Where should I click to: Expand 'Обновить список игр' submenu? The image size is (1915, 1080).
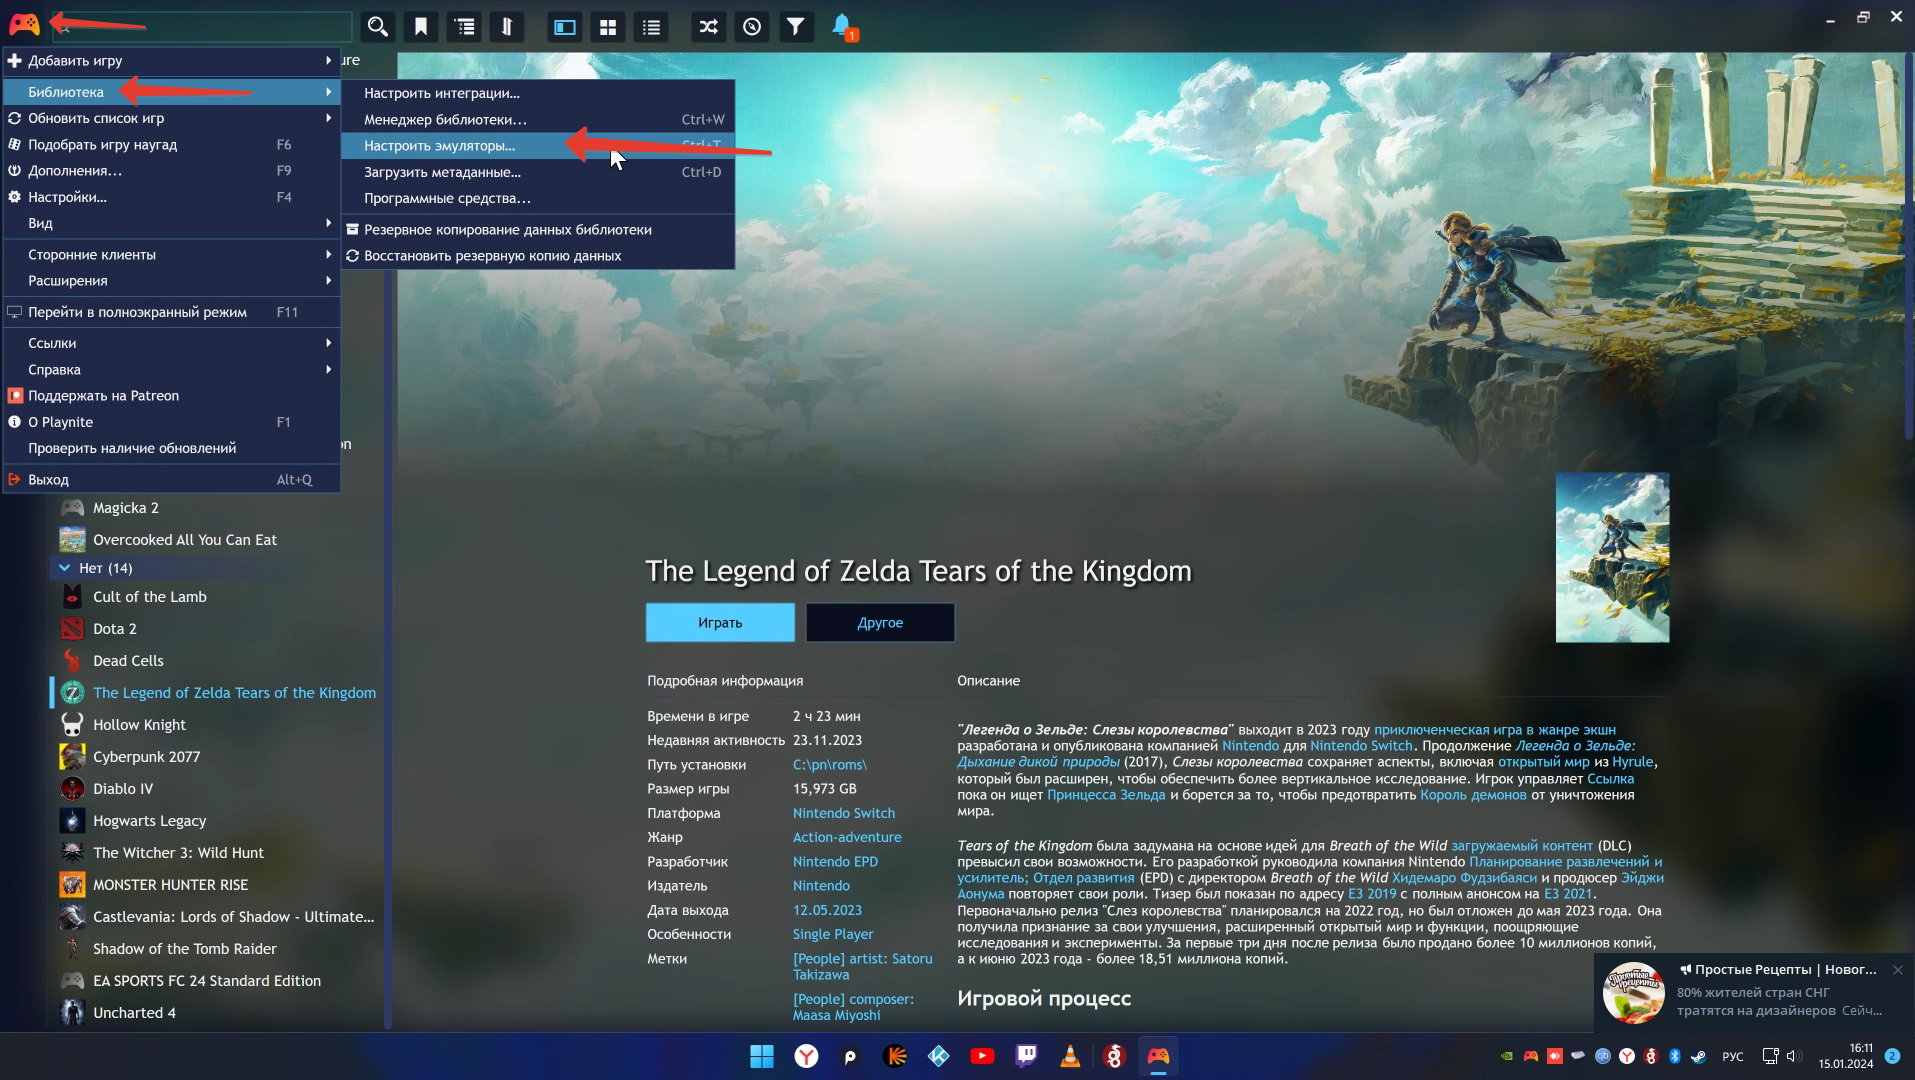click(x=172, y=118)
